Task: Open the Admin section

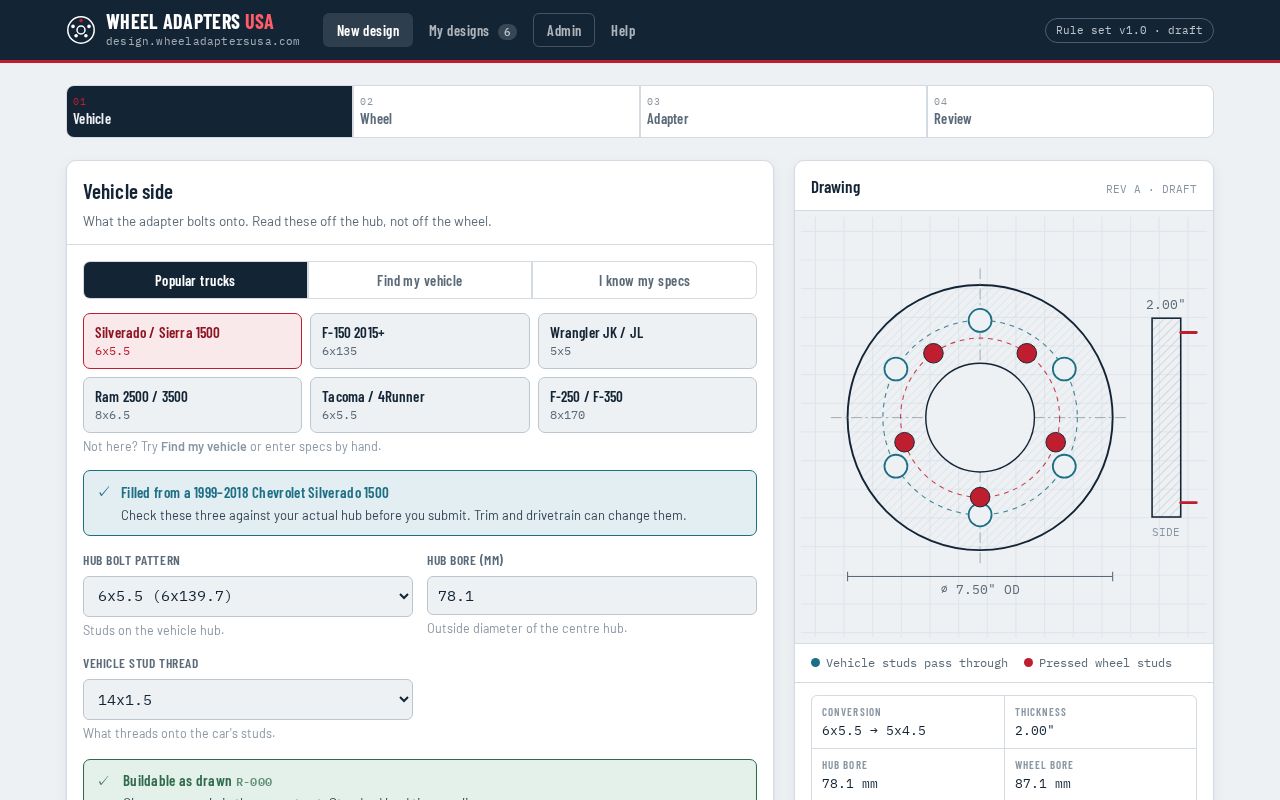Action: tap(564, 30)
